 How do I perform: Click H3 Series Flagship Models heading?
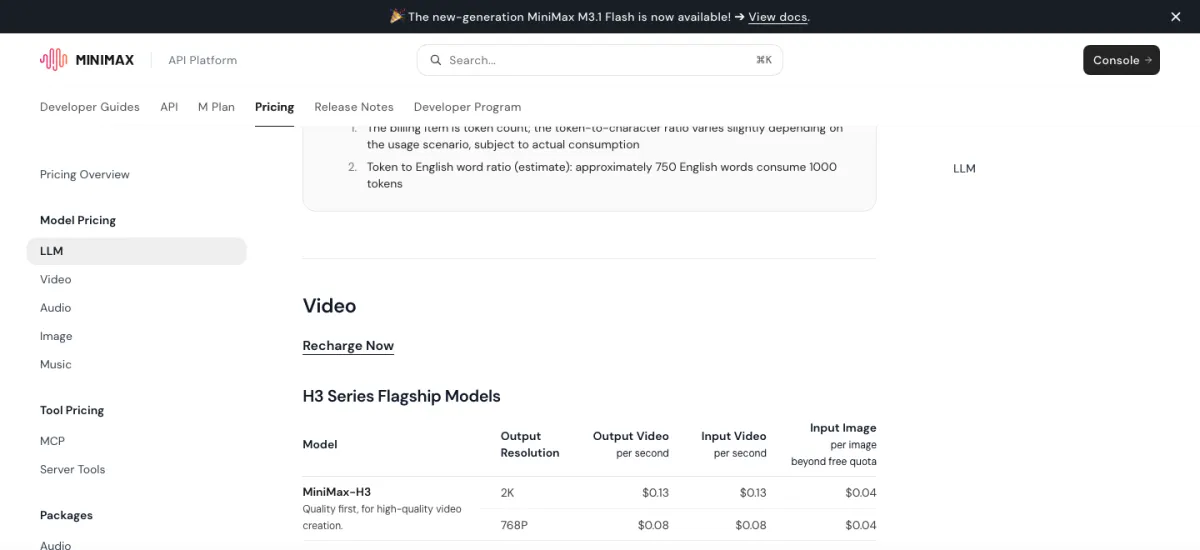tap(401, 396)
